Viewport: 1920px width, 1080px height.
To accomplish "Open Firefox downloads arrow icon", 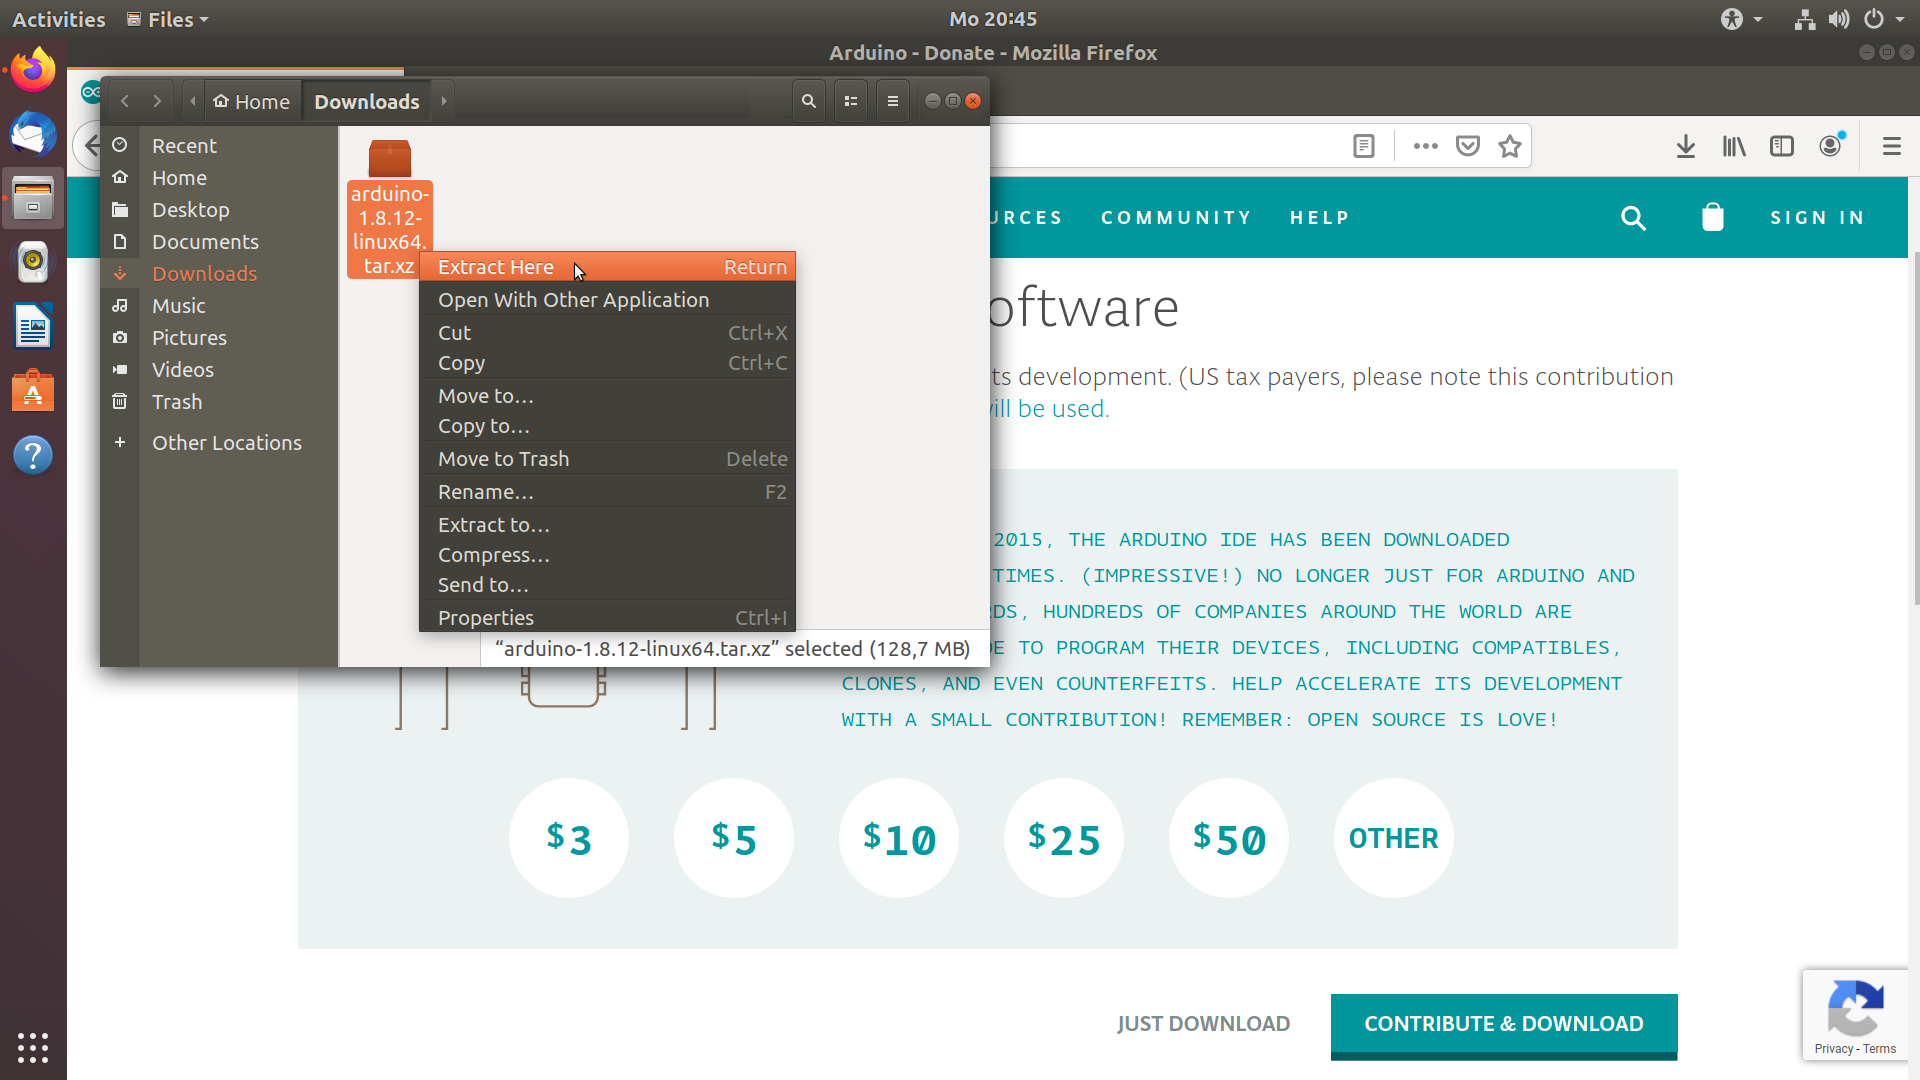I will 1686,146.
